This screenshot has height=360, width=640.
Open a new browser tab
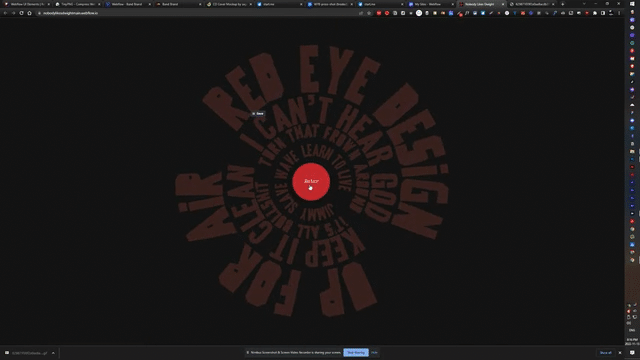(562, 4)
